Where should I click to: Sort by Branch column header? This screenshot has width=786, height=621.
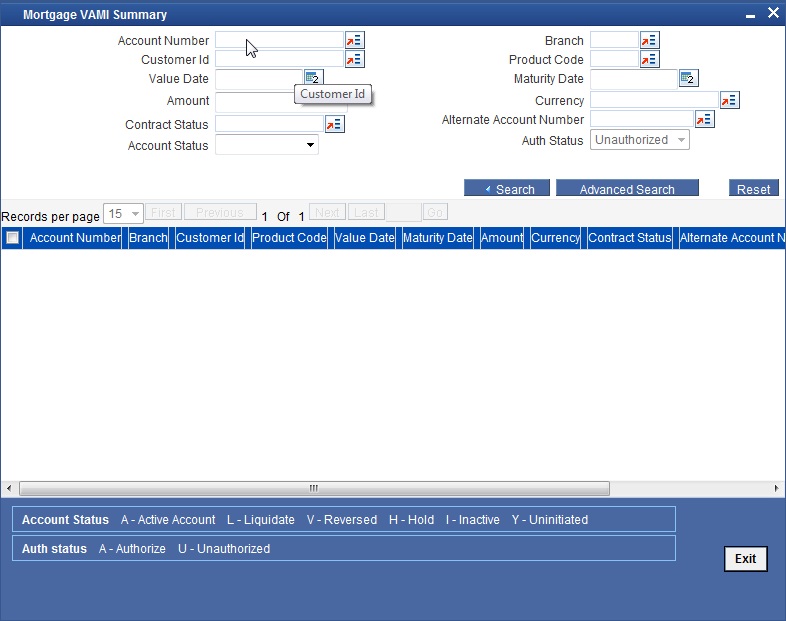pos(148,238)
